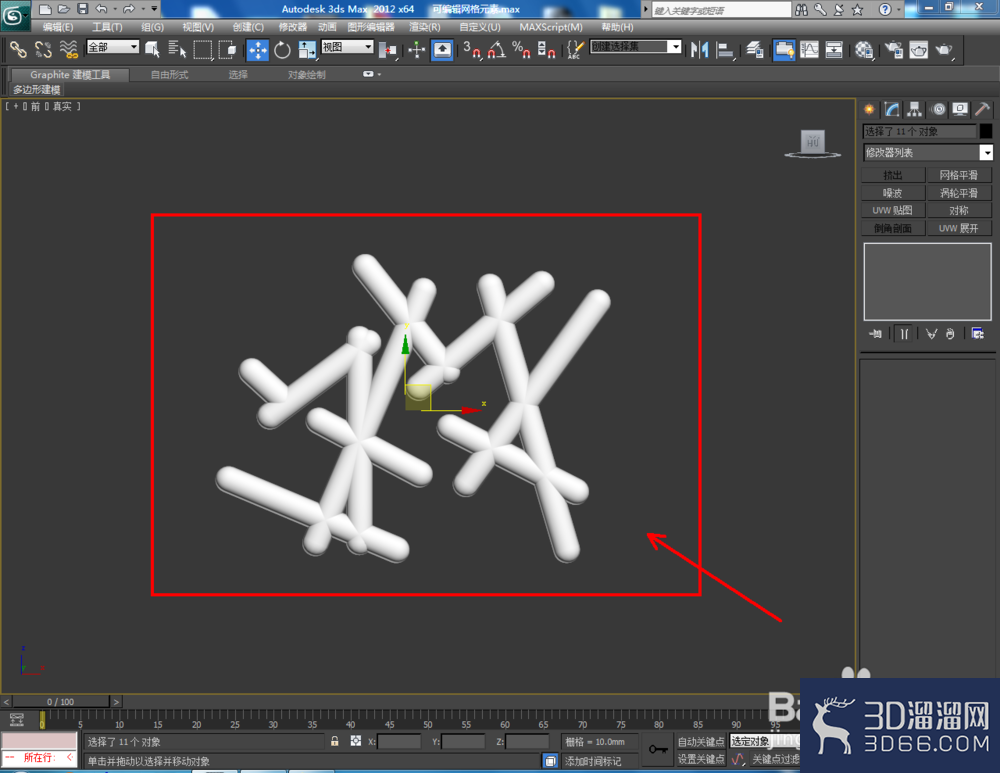
Task: Open the selection filter dropdown showing 全部
Action: 113,47
